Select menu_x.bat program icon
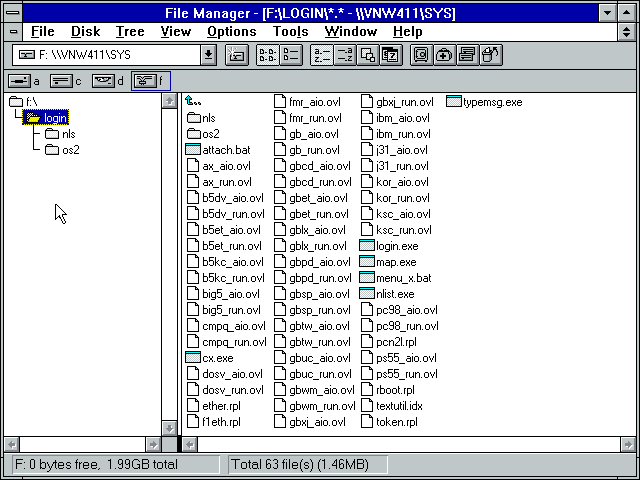 tap(367, 278)
